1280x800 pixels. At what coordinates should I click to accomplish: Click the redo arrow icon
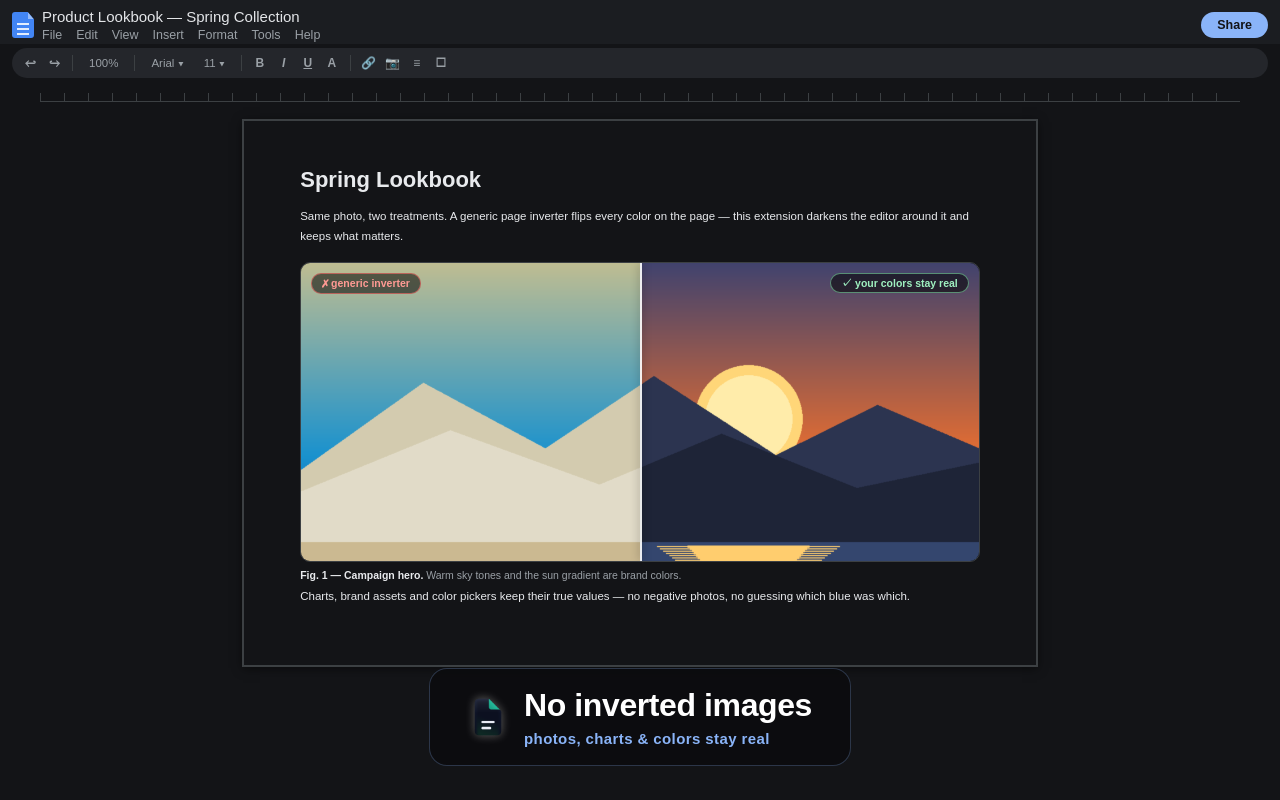click(x=55, y=63)
